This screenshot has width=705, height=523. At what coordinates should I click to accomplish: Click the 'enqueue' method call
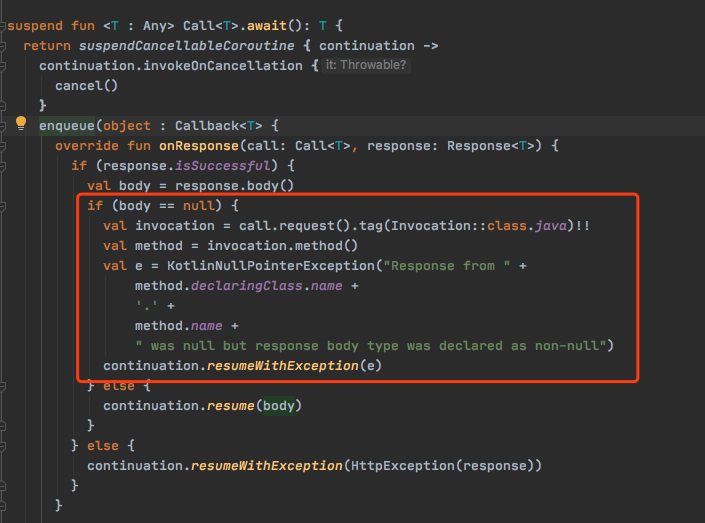click(67, 126)
